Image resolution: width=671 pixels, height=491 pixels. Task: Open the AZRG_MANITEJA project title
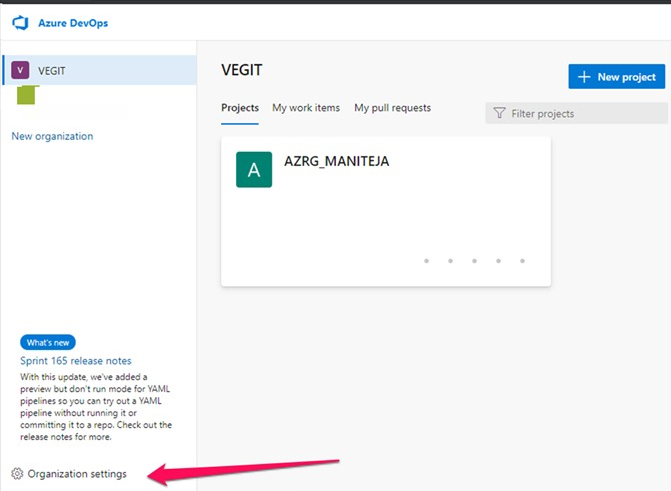[x=337, y=161]
